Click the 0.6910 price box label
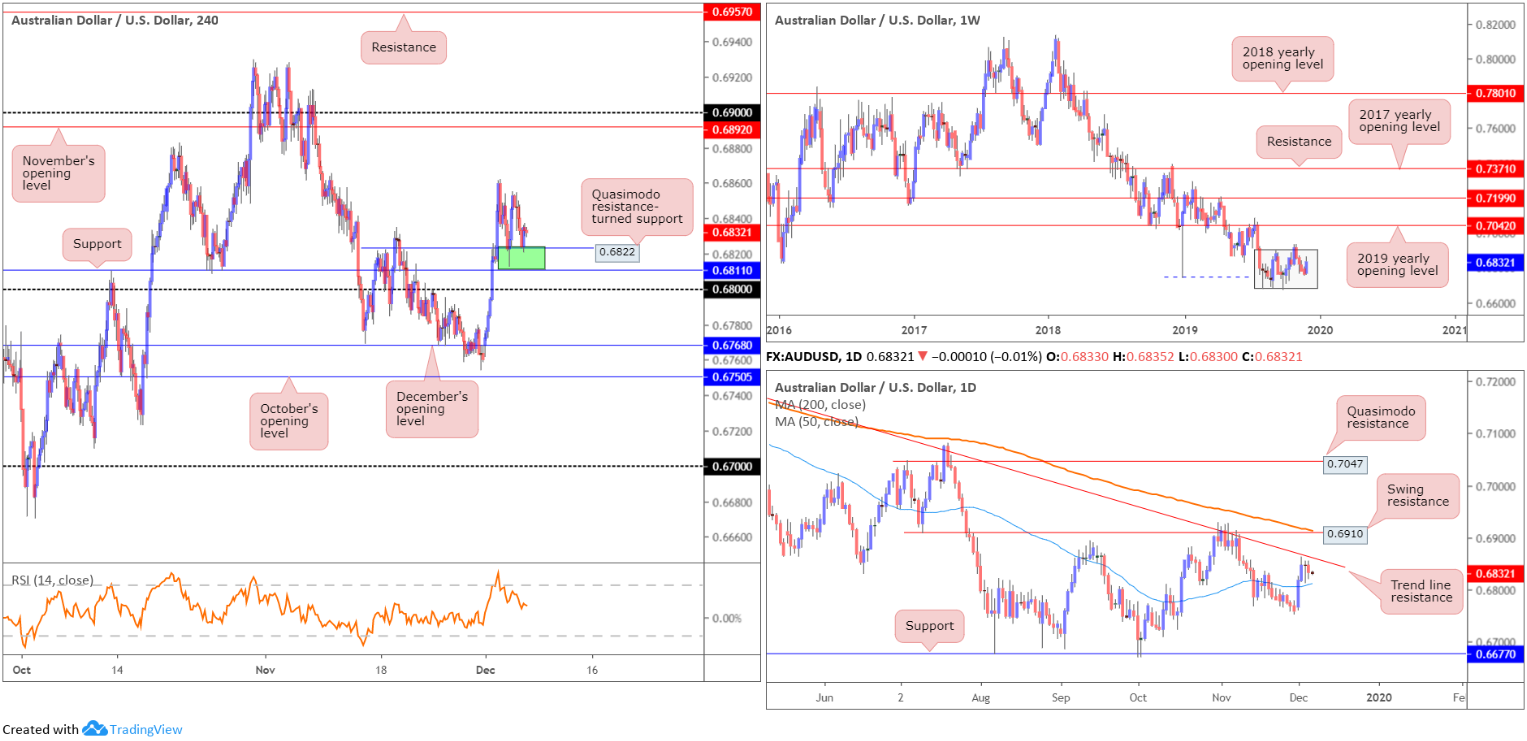The image size is (1527, 741). pos(1346,533)
